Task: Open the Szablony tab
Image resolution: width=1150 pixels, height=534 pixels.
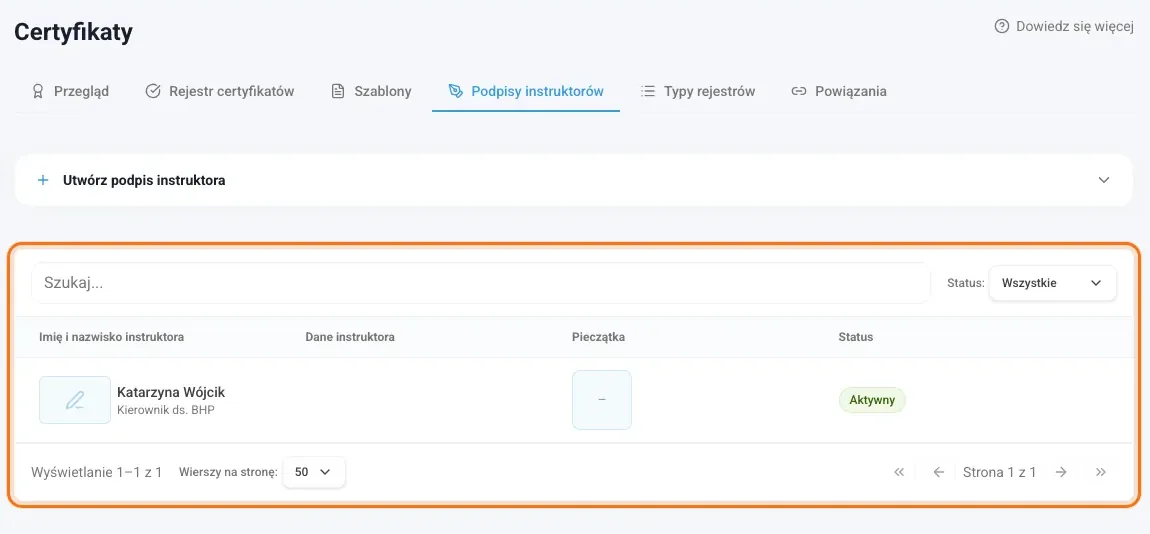Action: [370, 91]
